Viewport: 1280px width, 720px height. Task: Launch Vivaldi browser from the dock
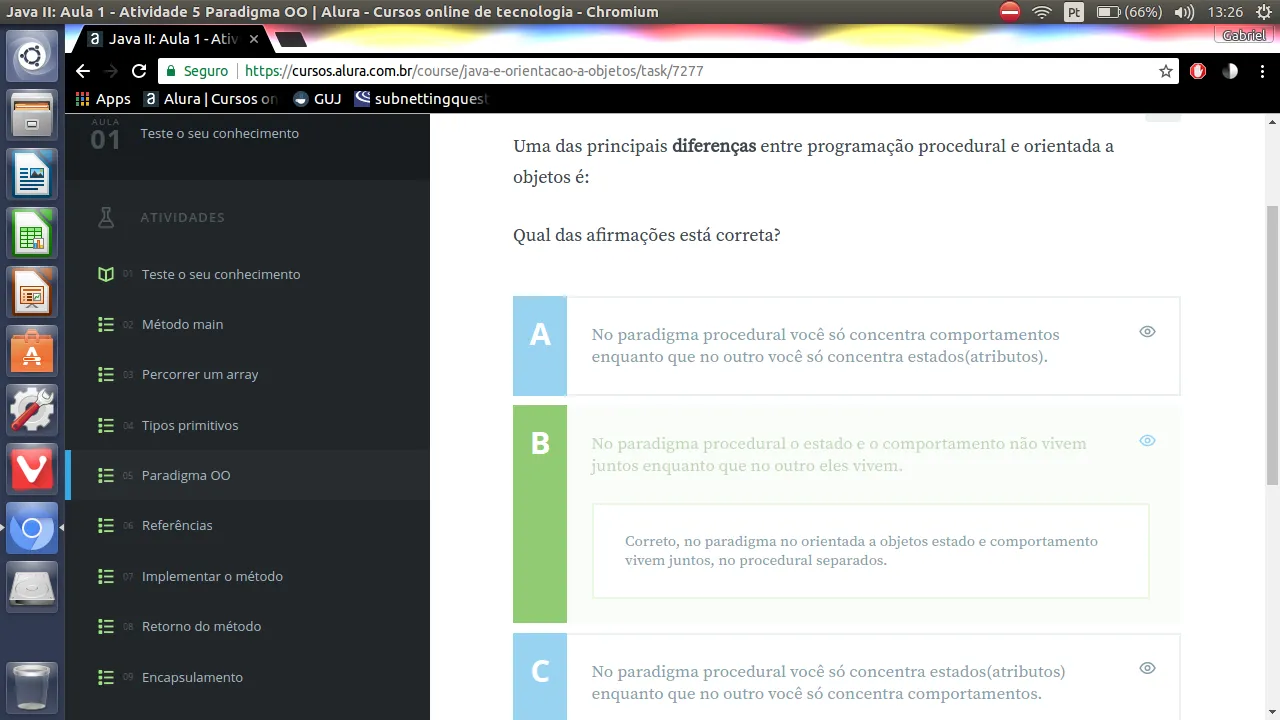coord(32,469)
